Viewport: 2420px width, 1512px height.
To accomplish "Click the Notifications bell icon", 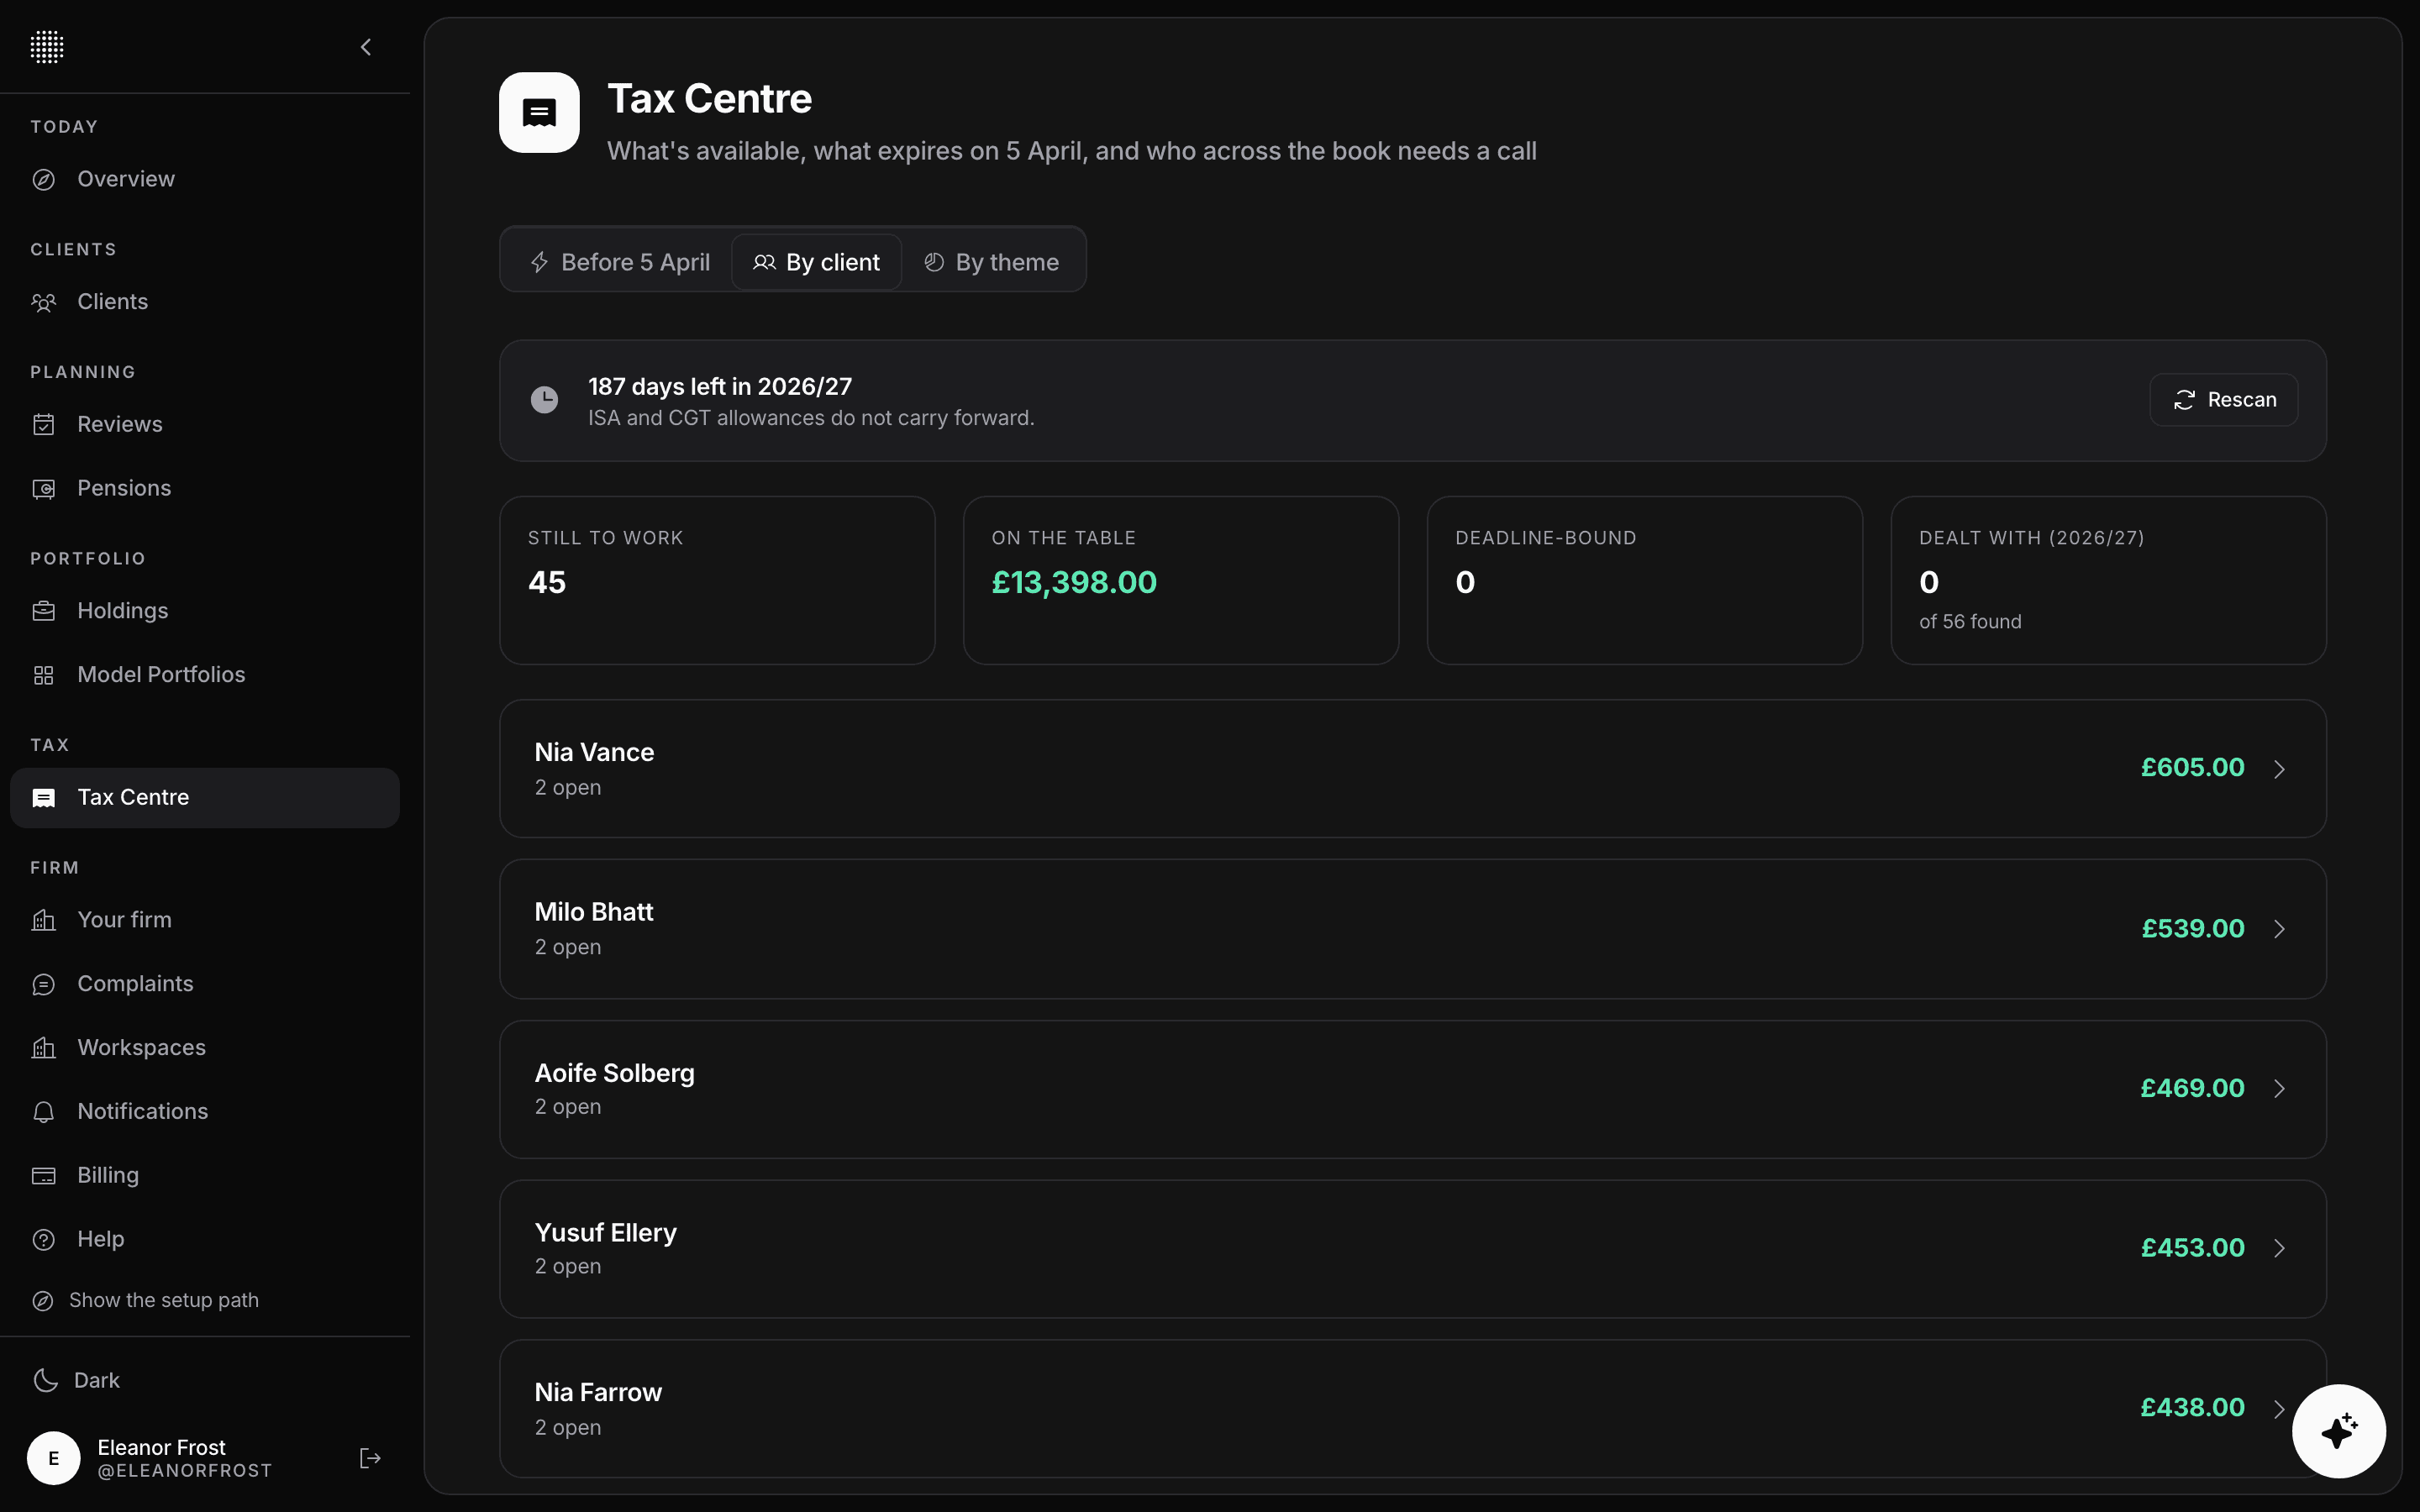I will click(44, 1112).
